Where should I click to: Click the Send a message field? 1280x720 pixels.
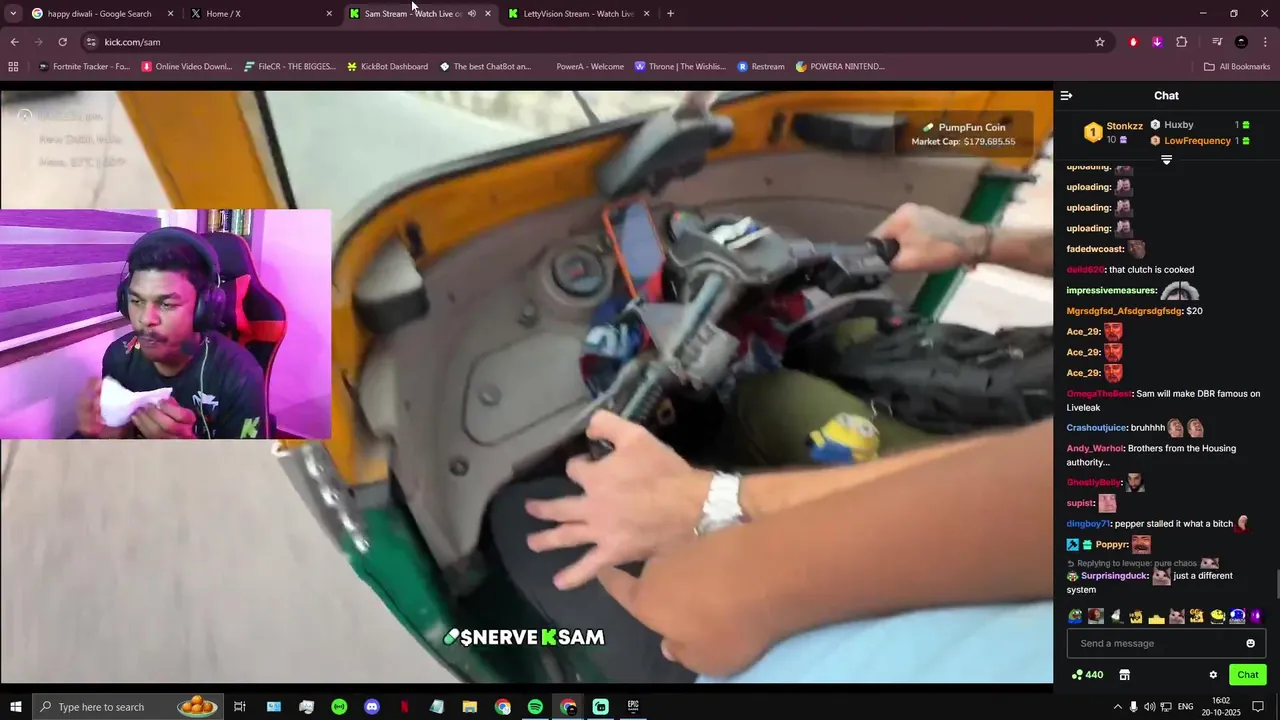coord(1166,643)
